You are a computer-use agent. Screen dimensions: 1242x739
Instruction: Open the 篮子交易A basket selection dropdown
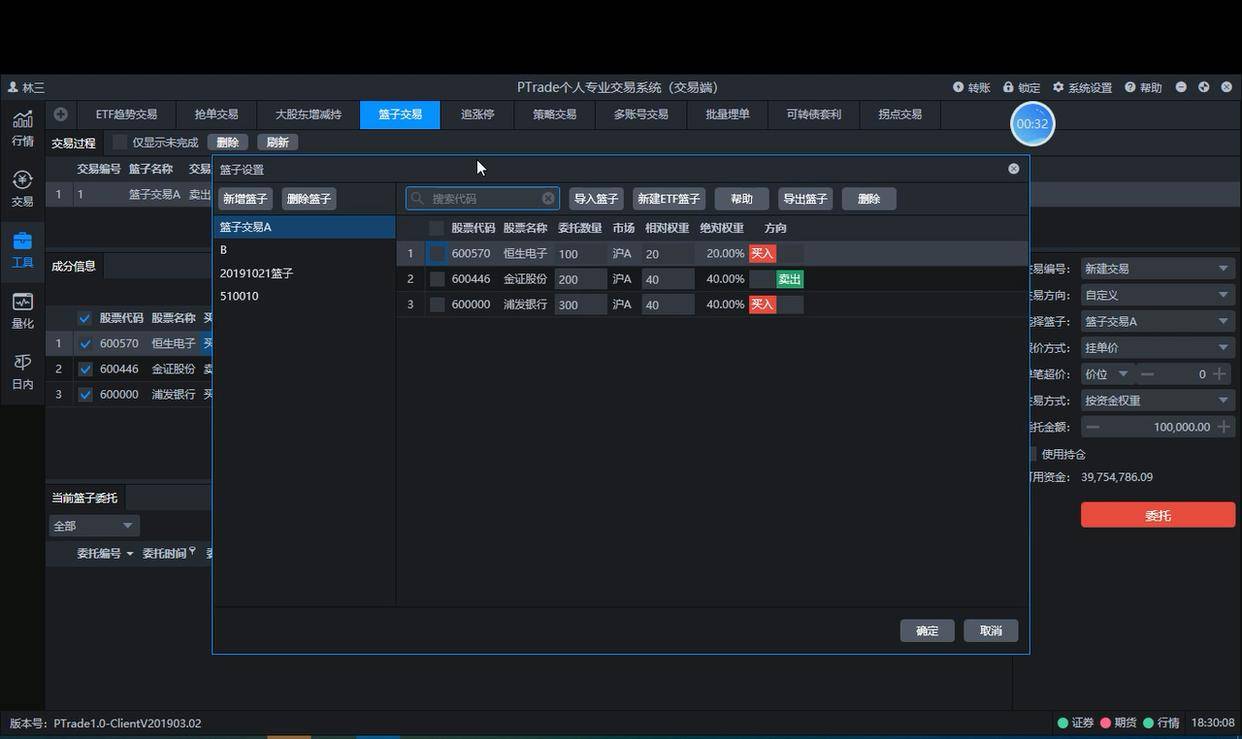tap(1157, 321)
